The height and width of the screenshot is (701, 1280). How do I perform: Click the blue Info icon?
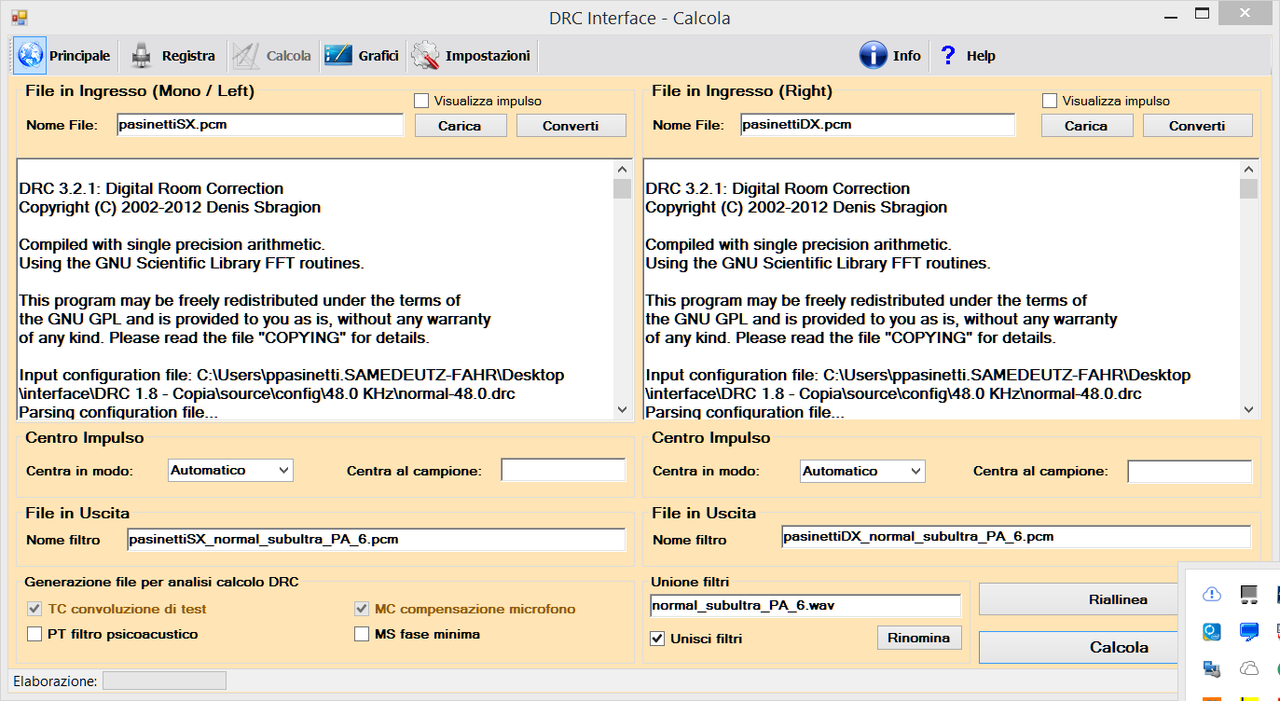tap(873, 56)
